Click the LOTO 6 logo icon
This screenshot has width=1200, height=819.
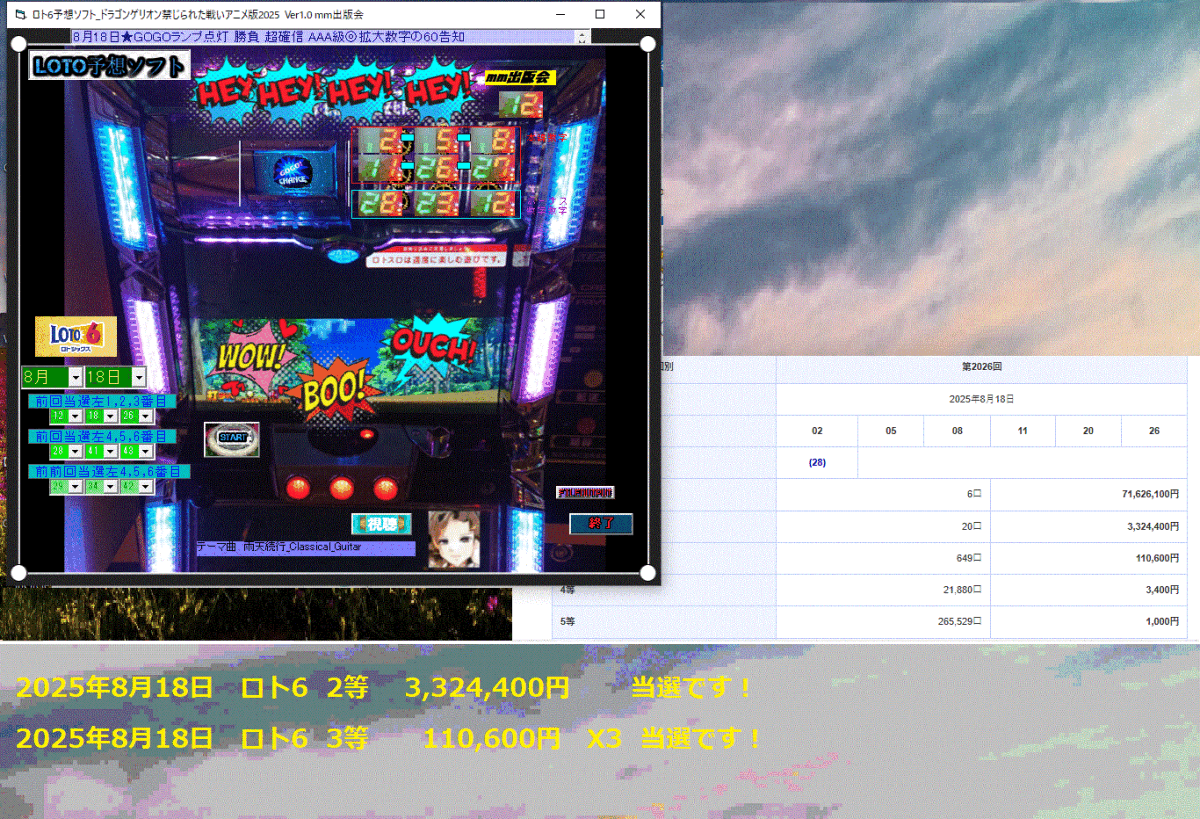[76, 336]
